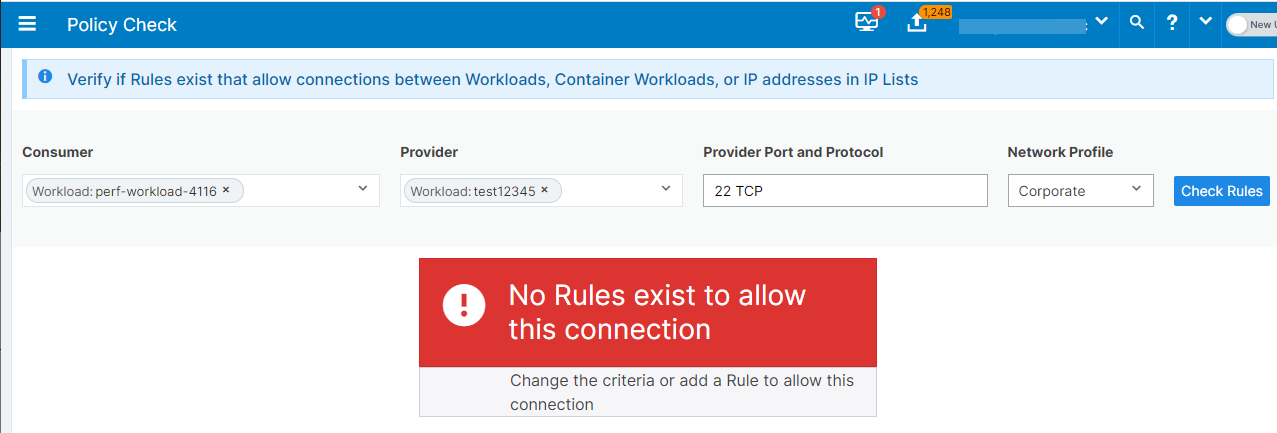Click the provision upload icon showing 1,248
This screenshot has width=1277, height=433.
pyautogui.click(x=917, y=22)
